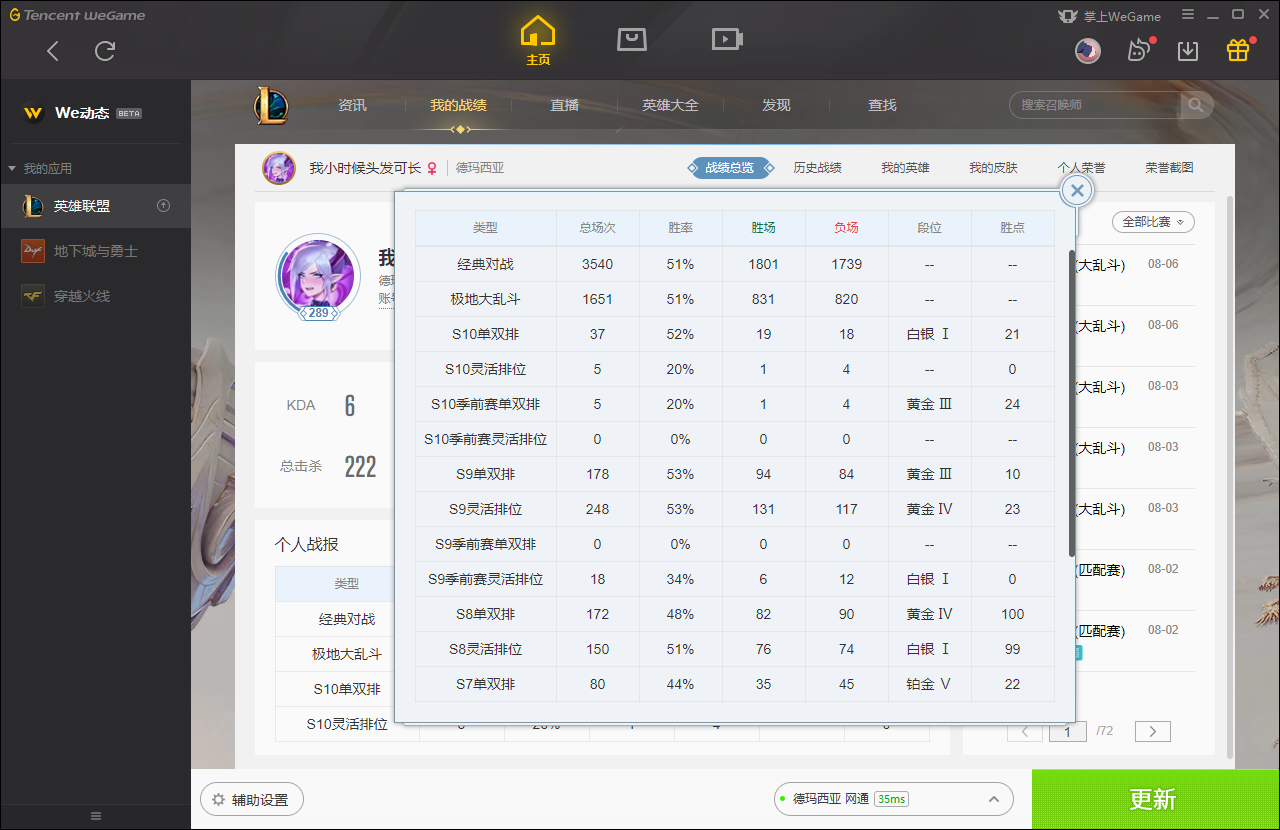Click the 负场 column header in popup
This screenshot has height=830, width=1280.
coord(847,228)
